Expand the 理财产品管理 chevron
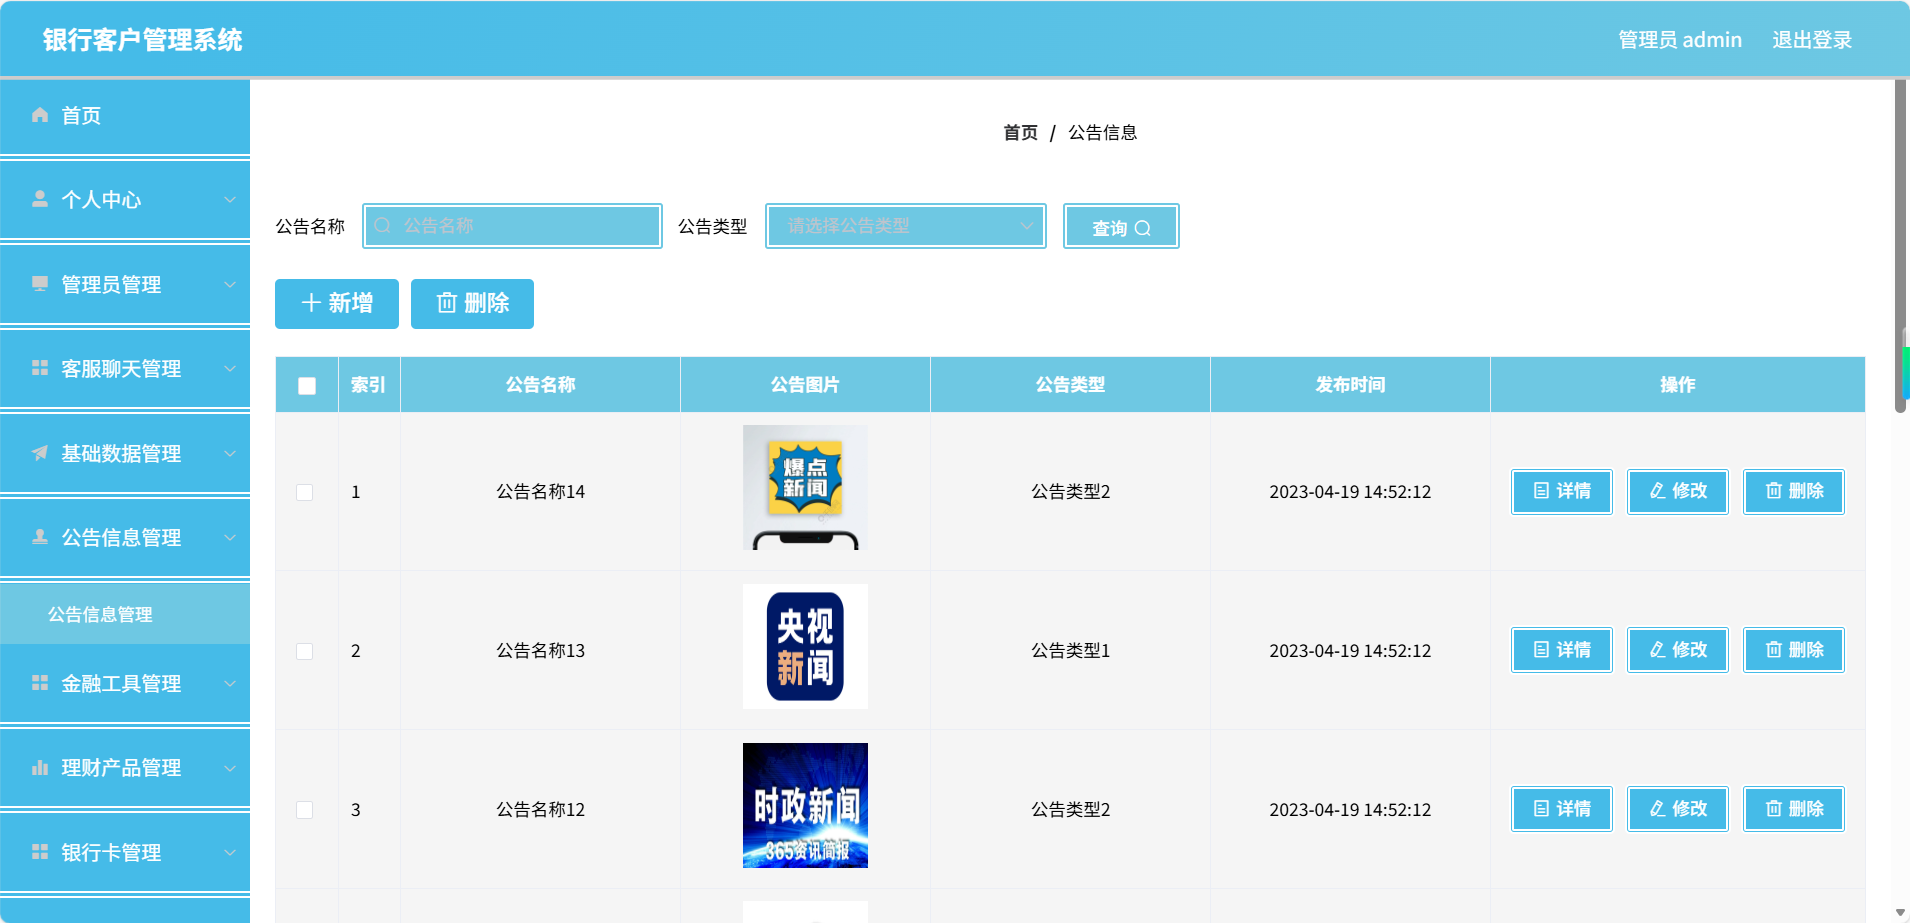The width and height of the screenshot is (1910, 923). [230, 768]
